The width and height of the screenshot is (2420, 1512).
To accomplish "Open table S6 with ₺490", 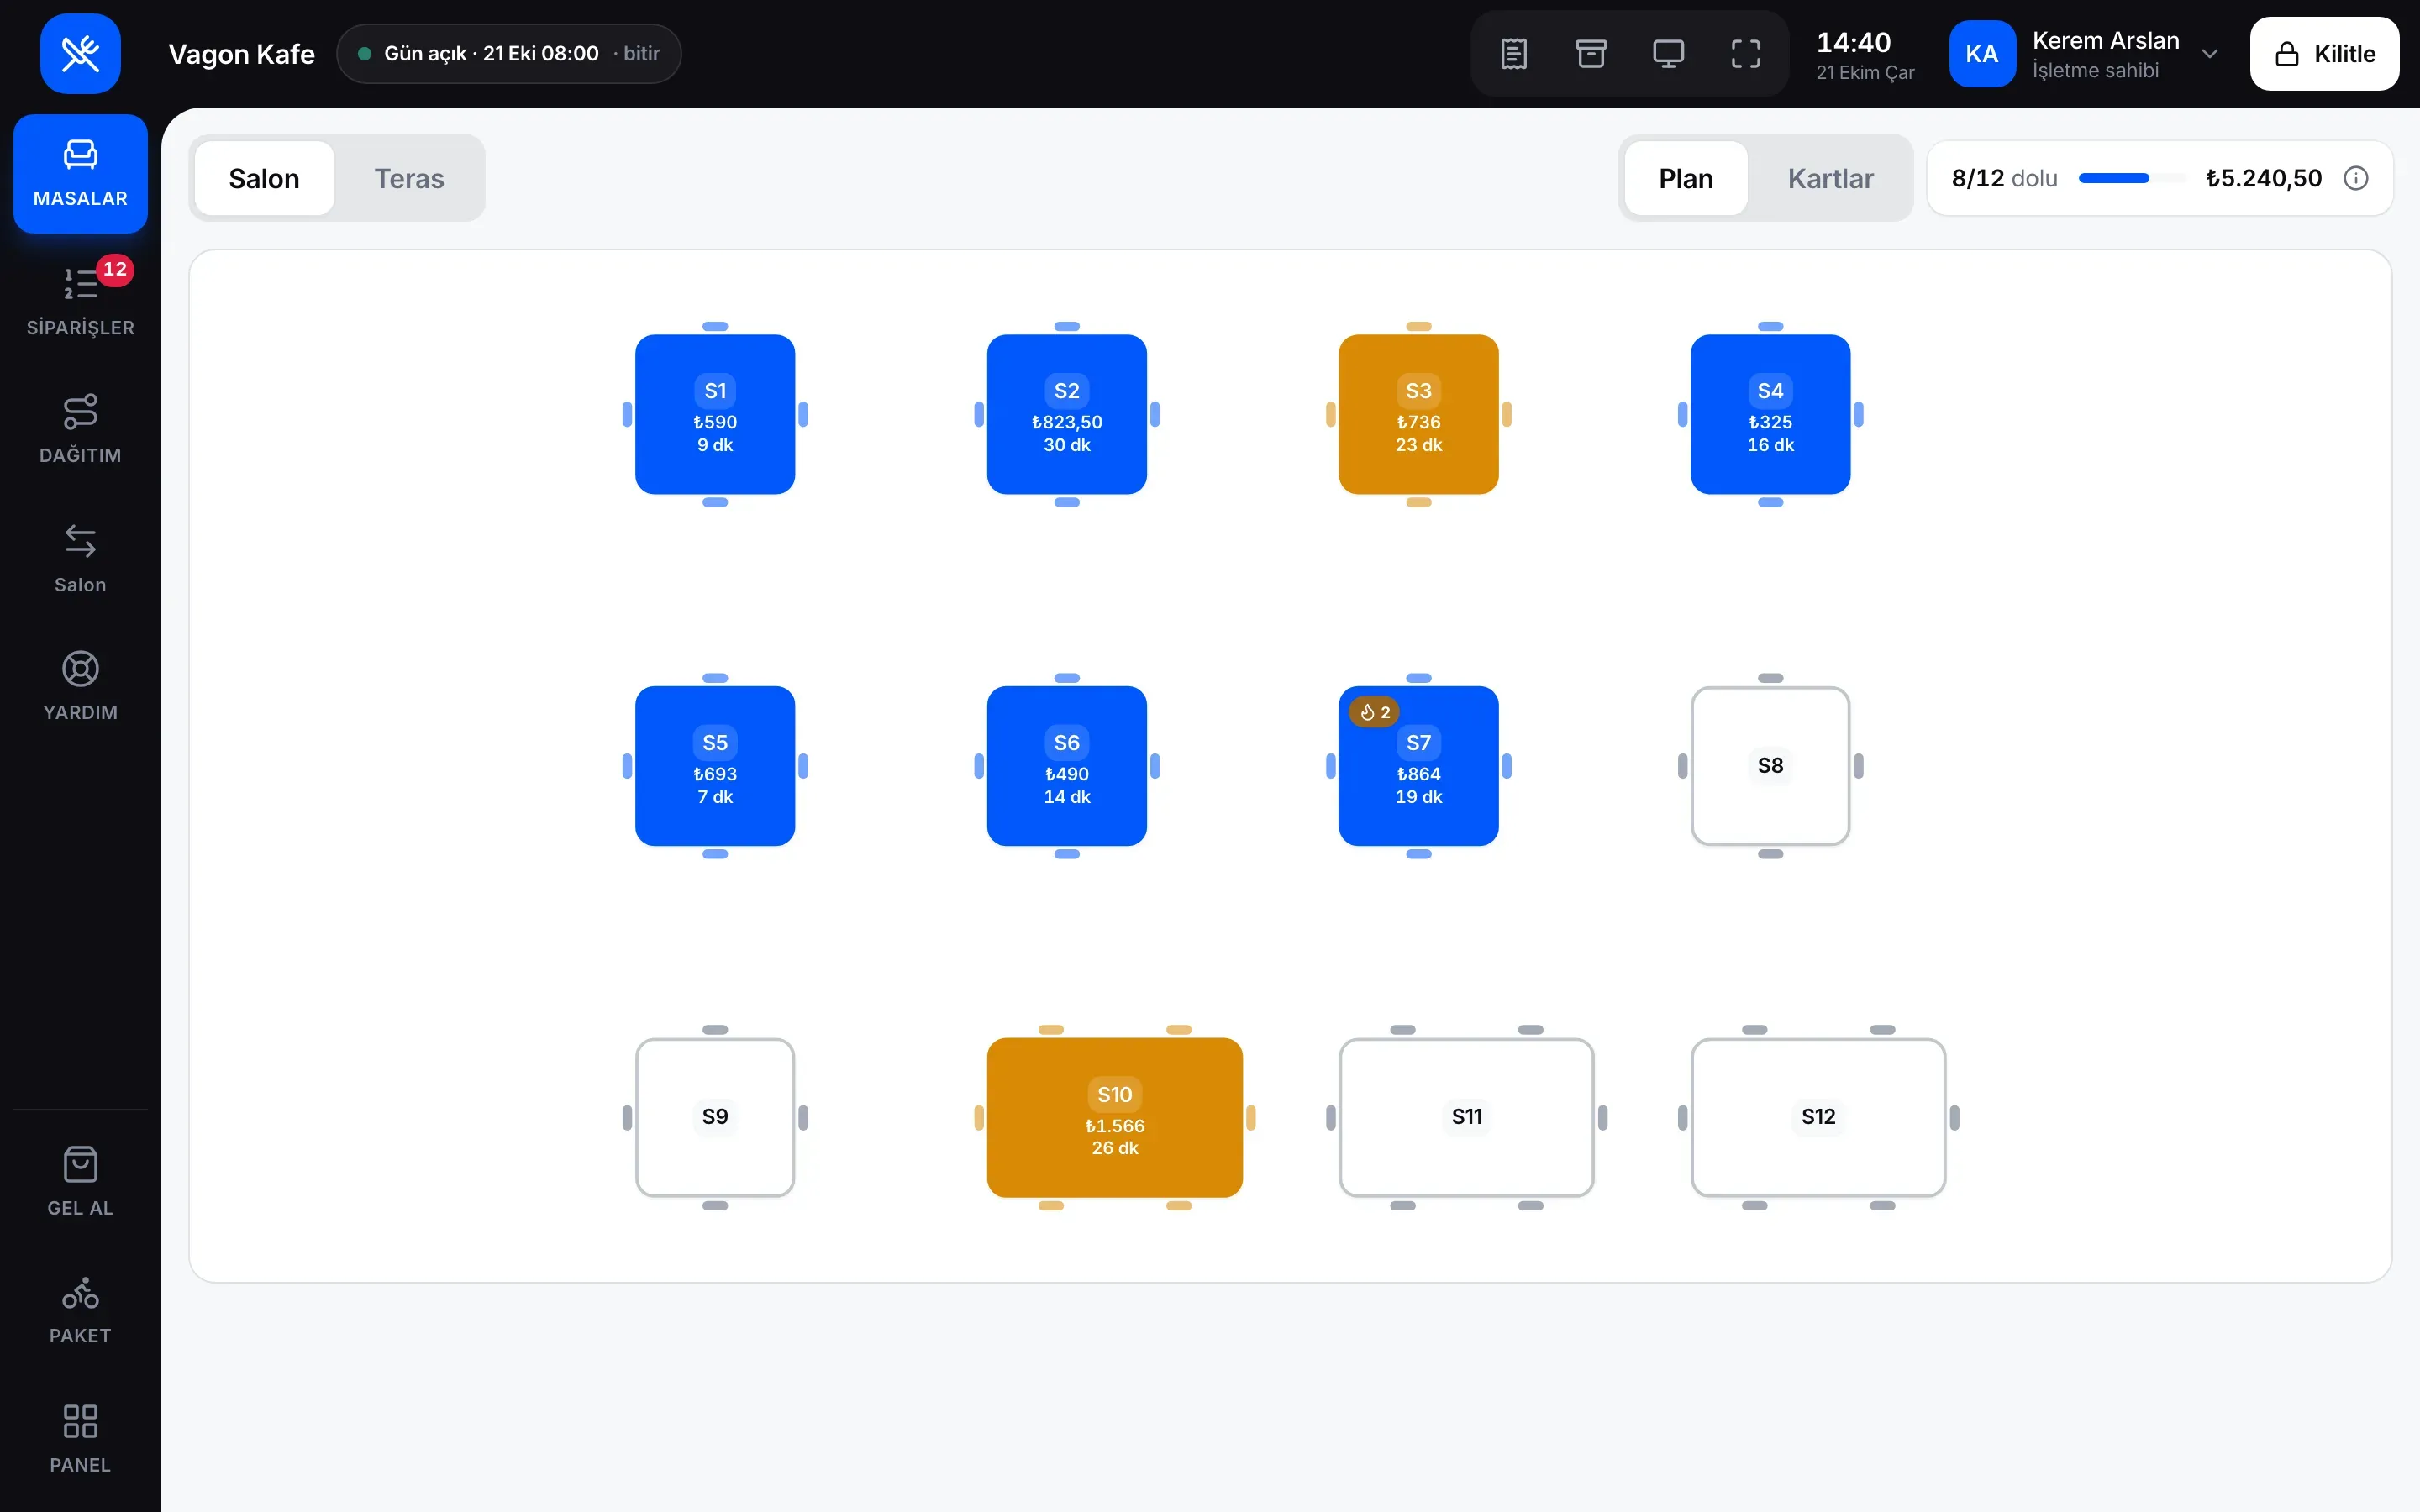I will click(x=1067, y=766).
